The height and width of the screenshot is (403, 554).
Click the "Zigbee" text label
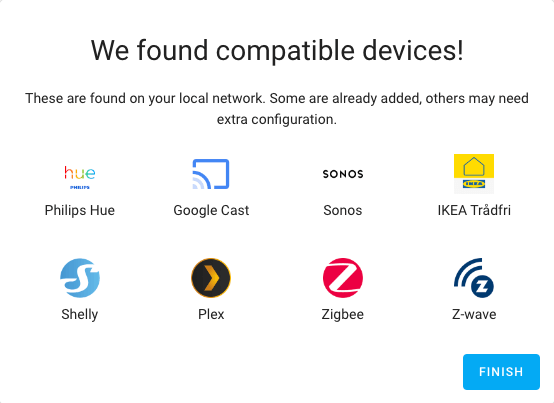coord(343,314)
